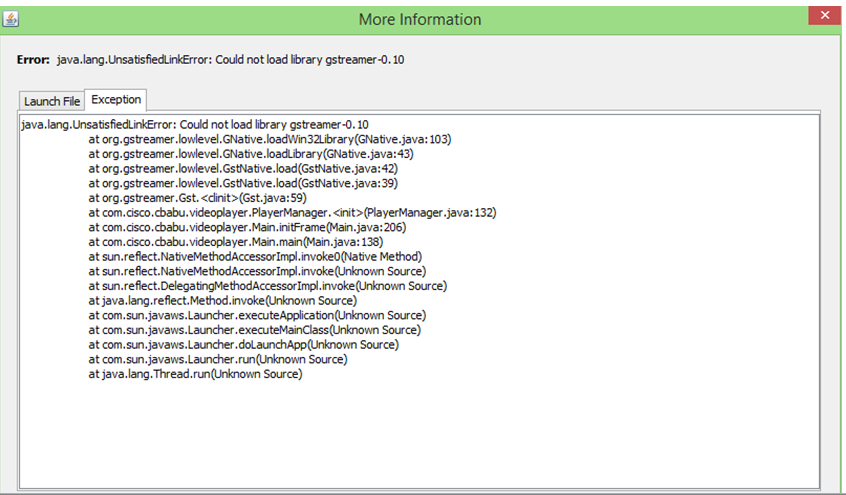Click the GNative.loadWin32Library stack line
Image resolution: width=846 pixels, height=495 pixels.
270,139
